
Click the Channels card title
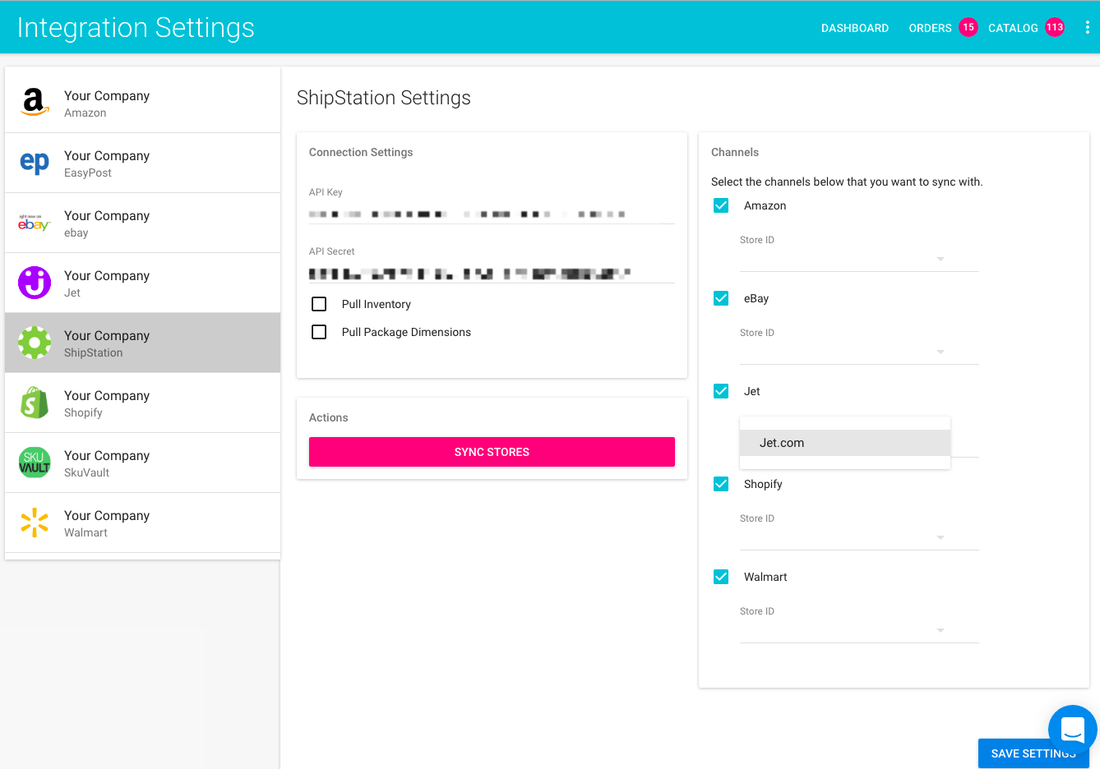pyautogui.click(x=735, y=152)
